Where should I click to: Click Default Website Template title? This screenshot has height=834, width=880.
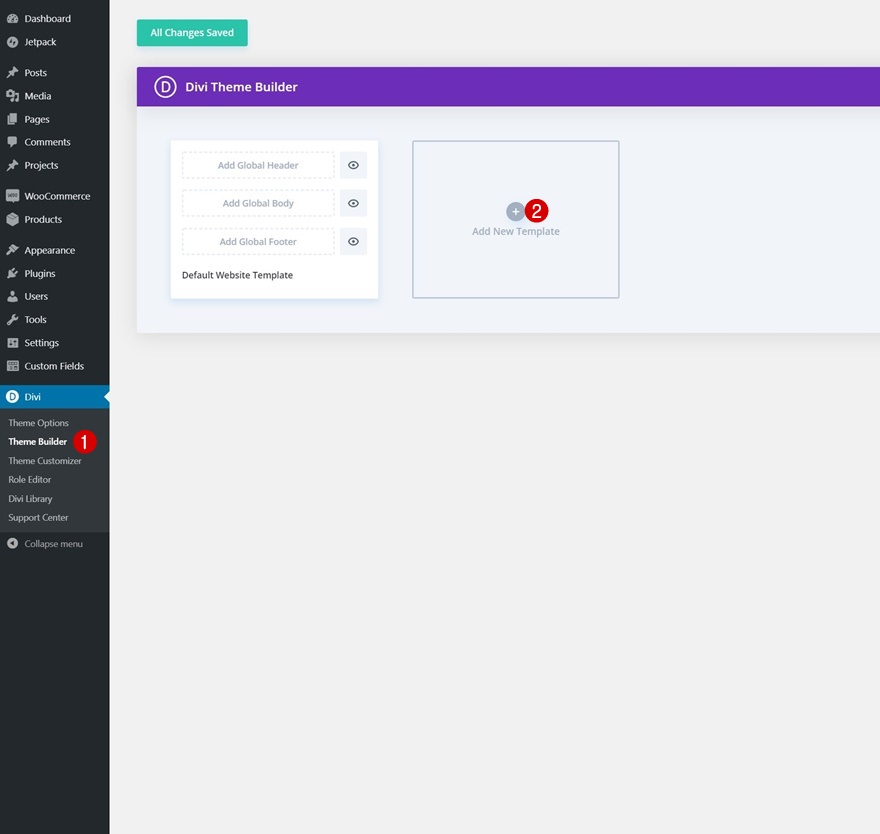click(237, 275)
